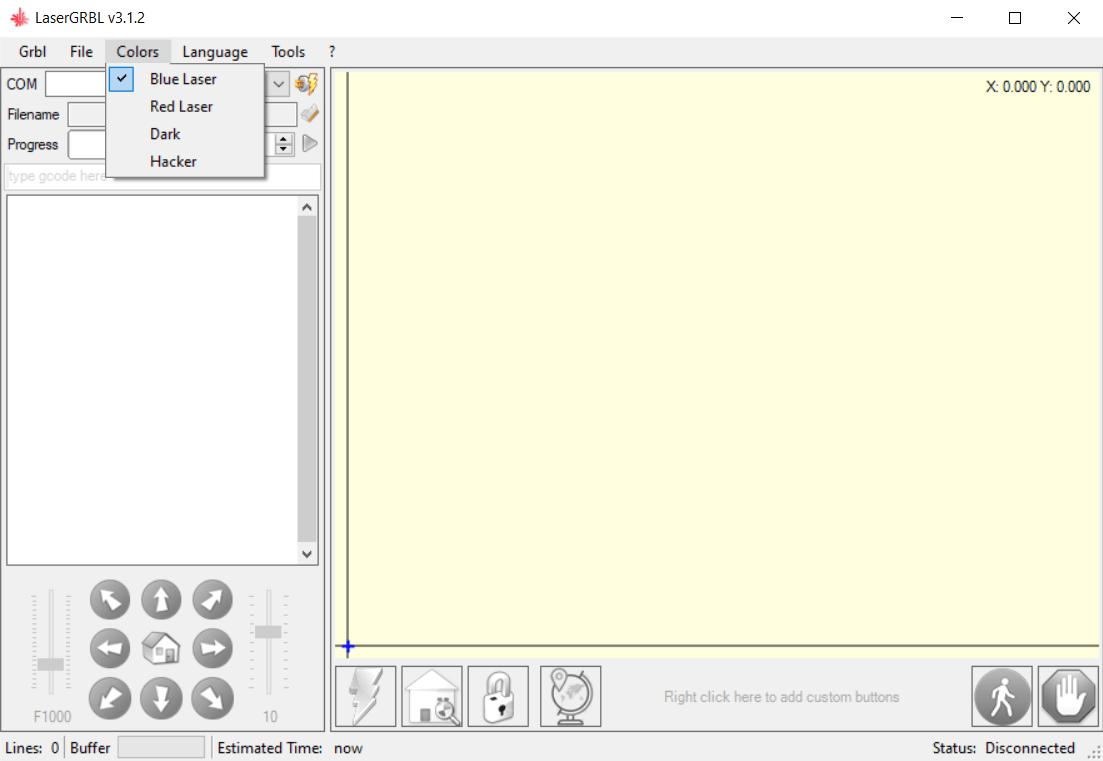Open the Tools menu
The width and height of the screenshot is (1103, 761).
(x=288, y=51)
